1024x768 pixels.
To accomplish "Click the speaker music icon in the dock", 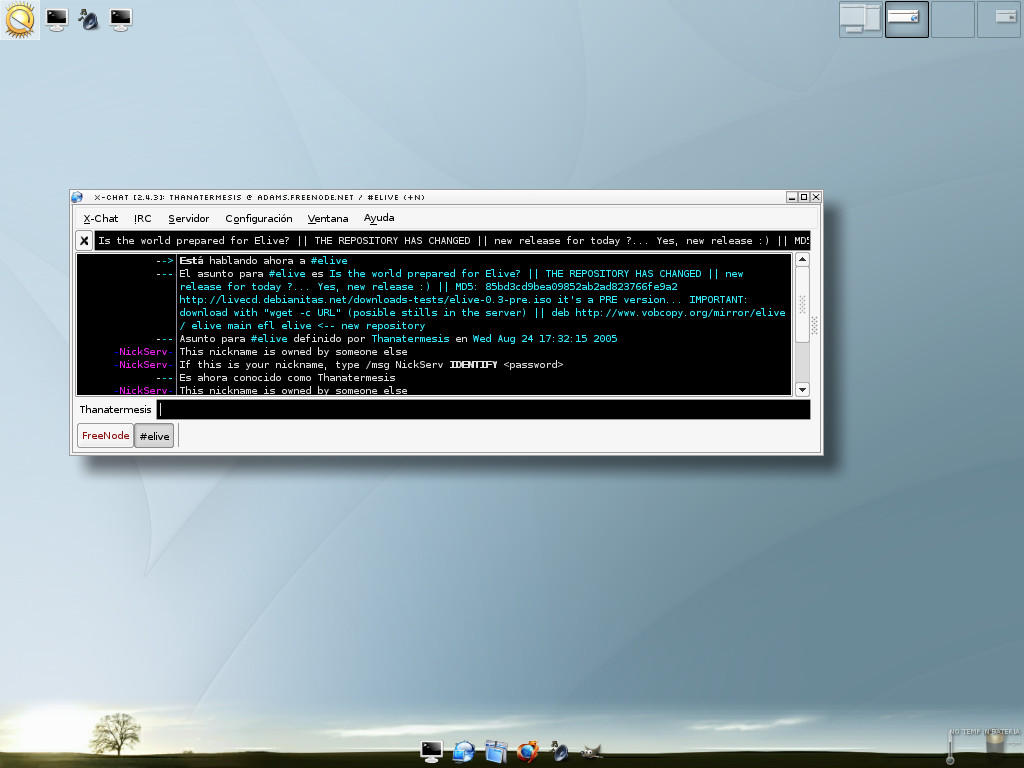I will coord(559,750).
